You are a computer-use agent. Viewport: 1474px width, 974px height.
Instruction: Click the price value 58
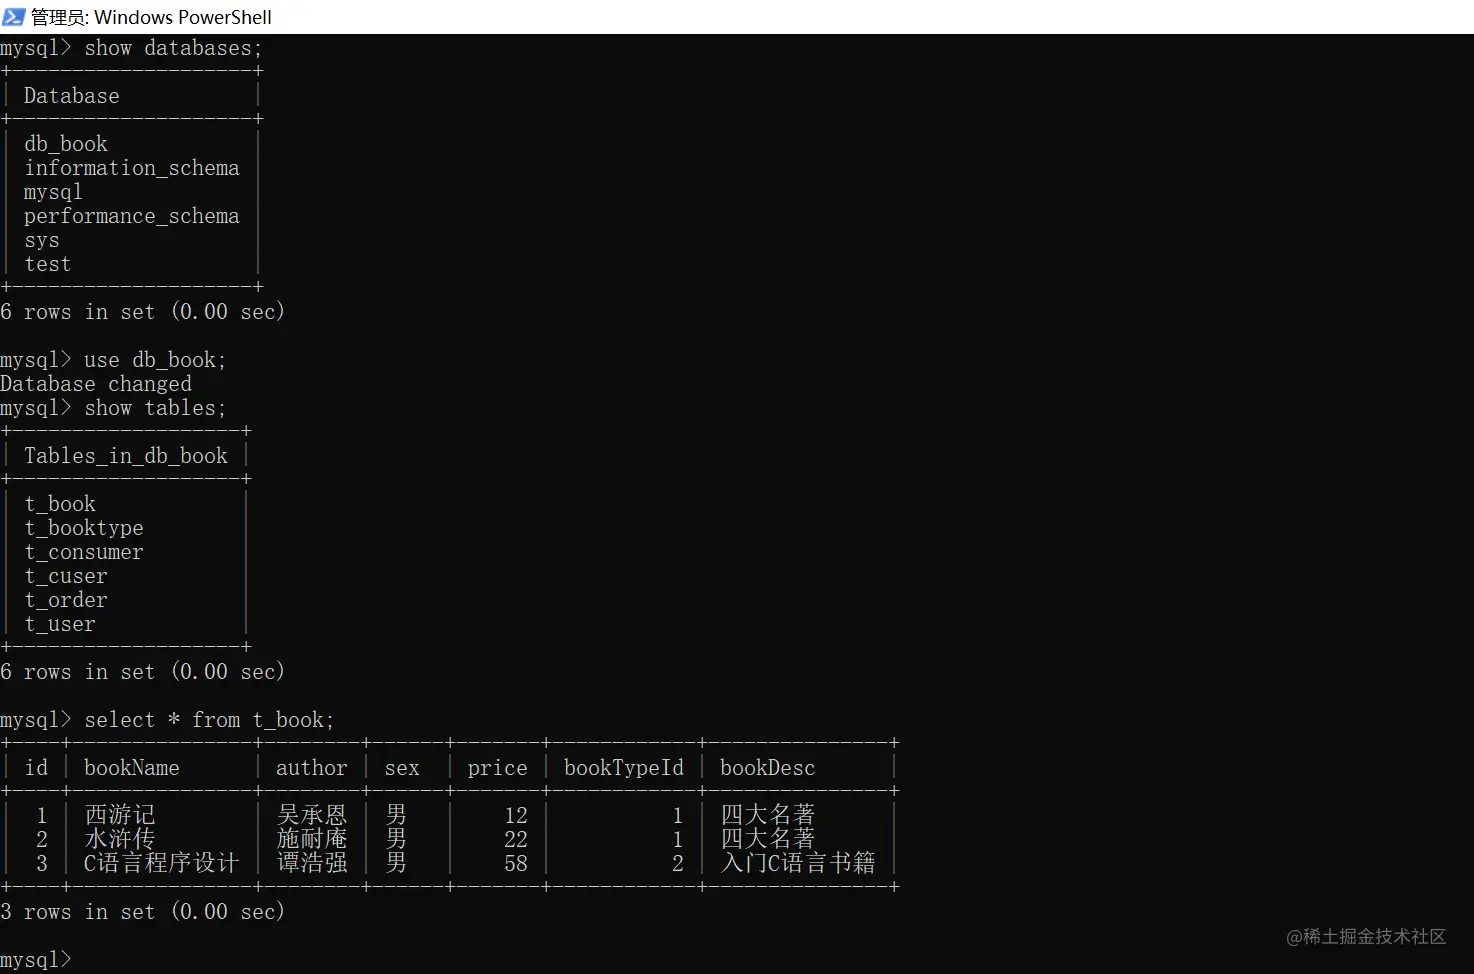pyautogui.click(x=516, y=863)
